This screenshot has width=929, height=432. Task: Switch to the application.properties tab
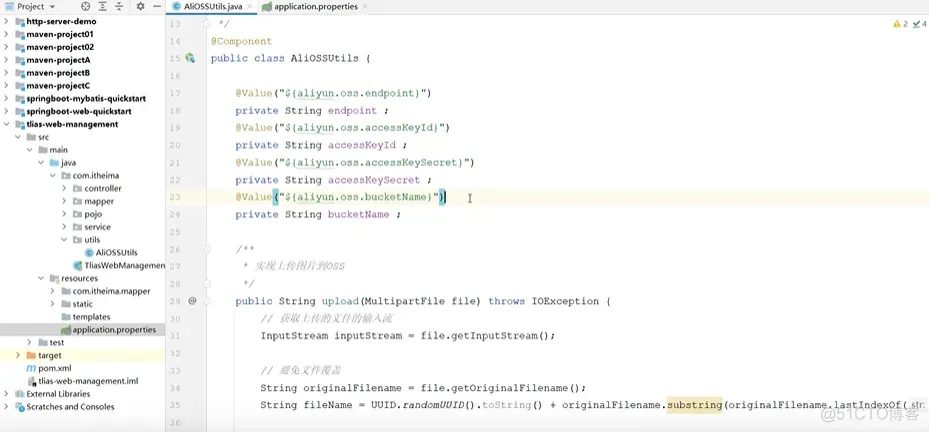[x=318, y=7]
